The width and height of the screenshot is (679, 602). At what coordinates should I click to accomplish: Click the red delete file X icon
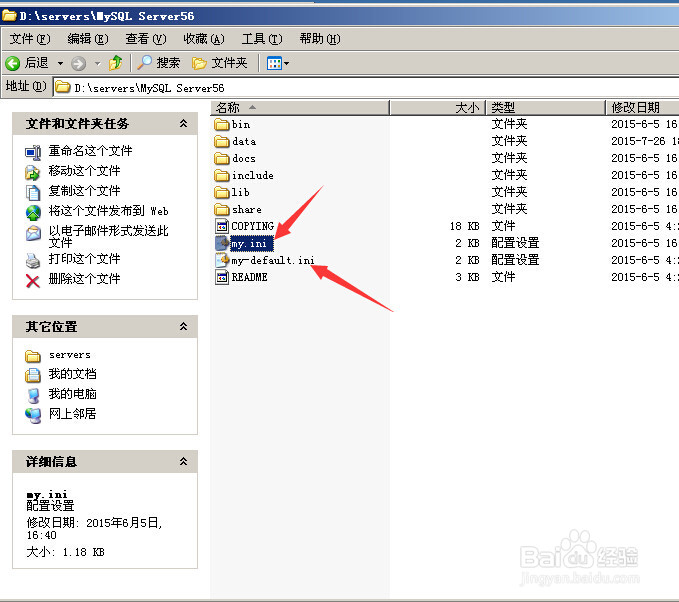pos(32,281)
